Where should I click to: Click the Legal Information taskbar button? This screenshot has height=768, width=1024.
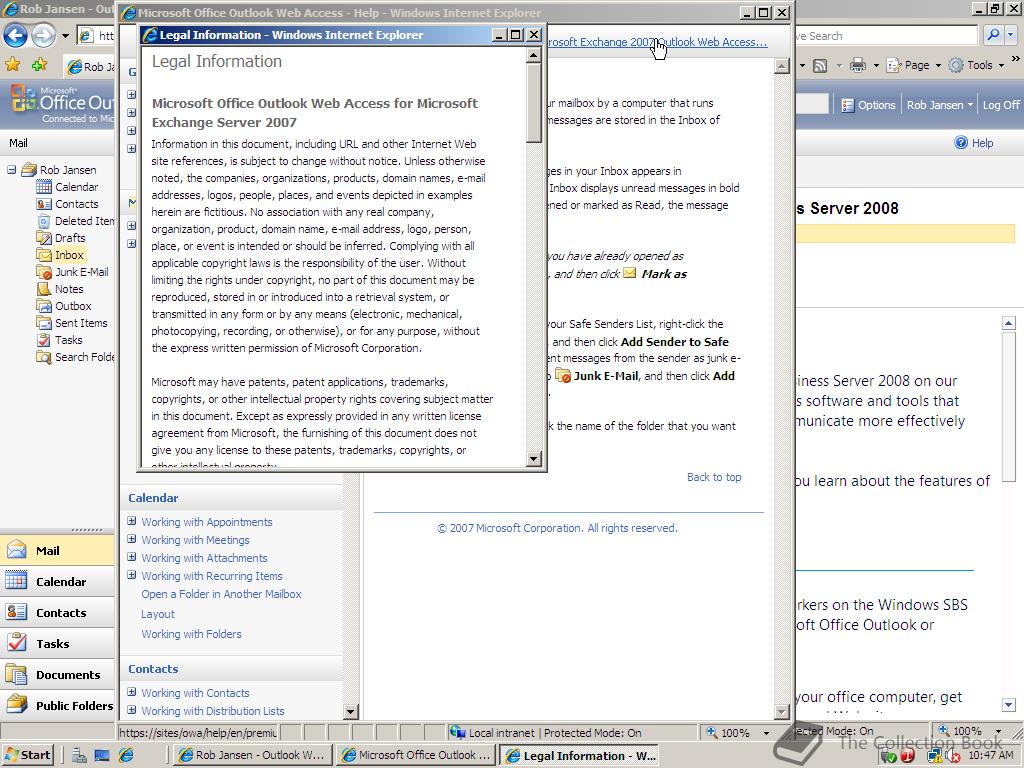click(x=581, y=755)
